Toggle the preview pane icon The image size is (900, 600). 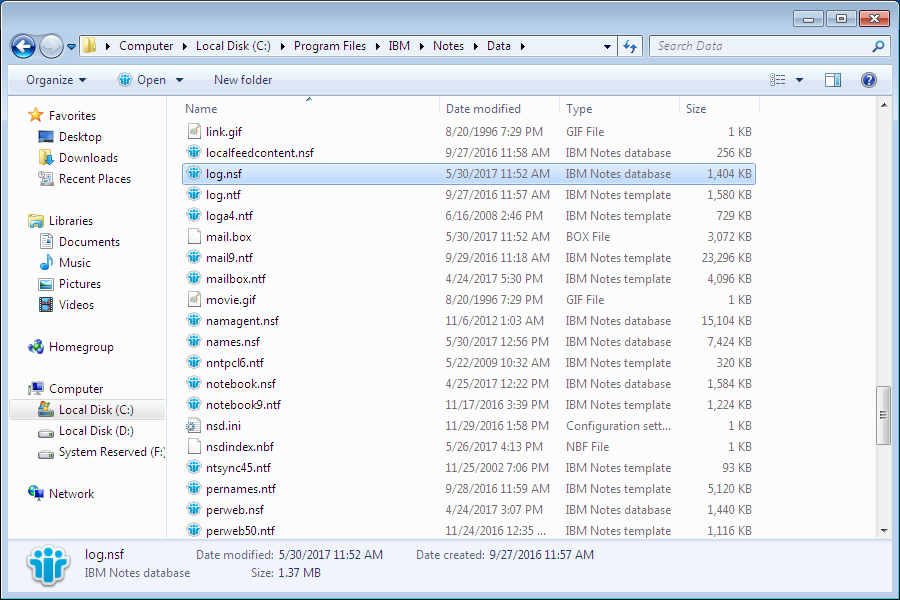click(x=832, y=80)
